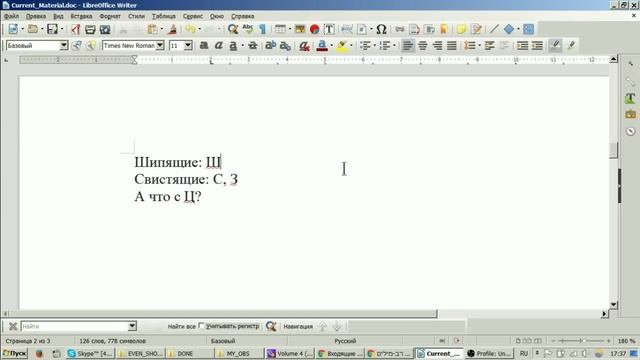Toggle formatting marks pilcrow icon
The image size is (640, 360).
click(x=262, y=29)
